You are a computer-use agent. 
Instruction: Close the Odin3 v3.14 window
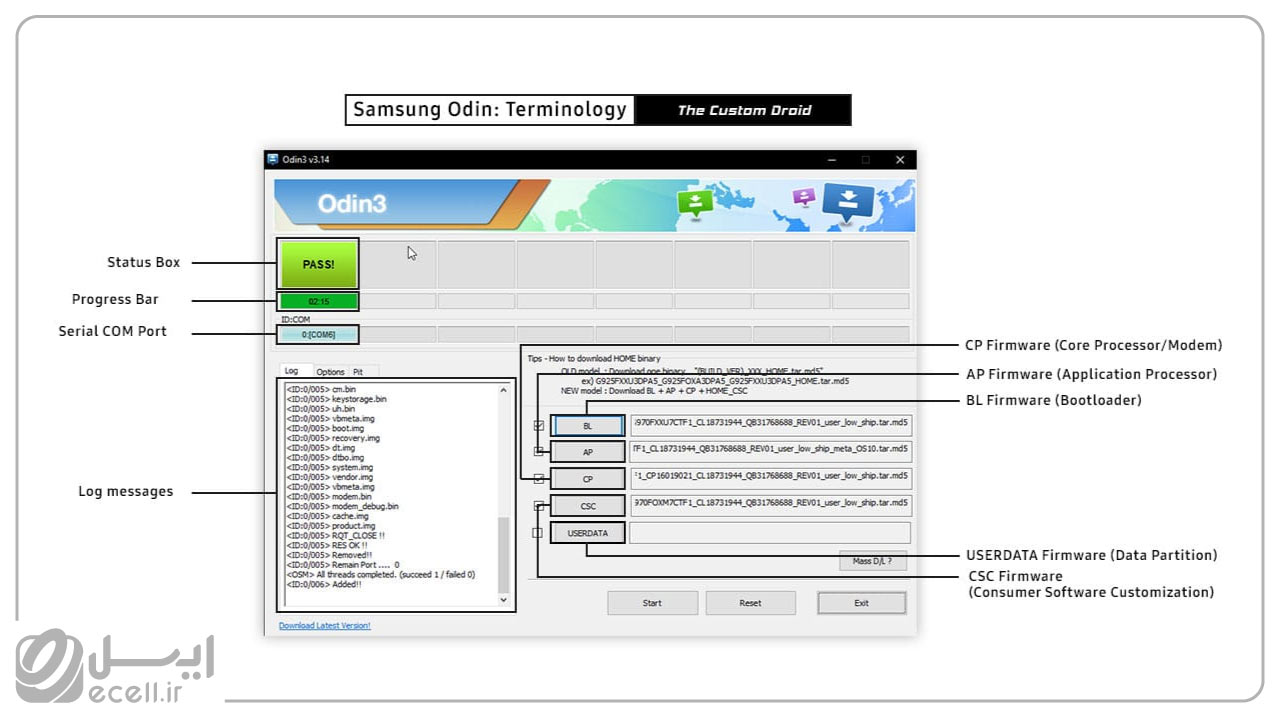click(899, 160)
